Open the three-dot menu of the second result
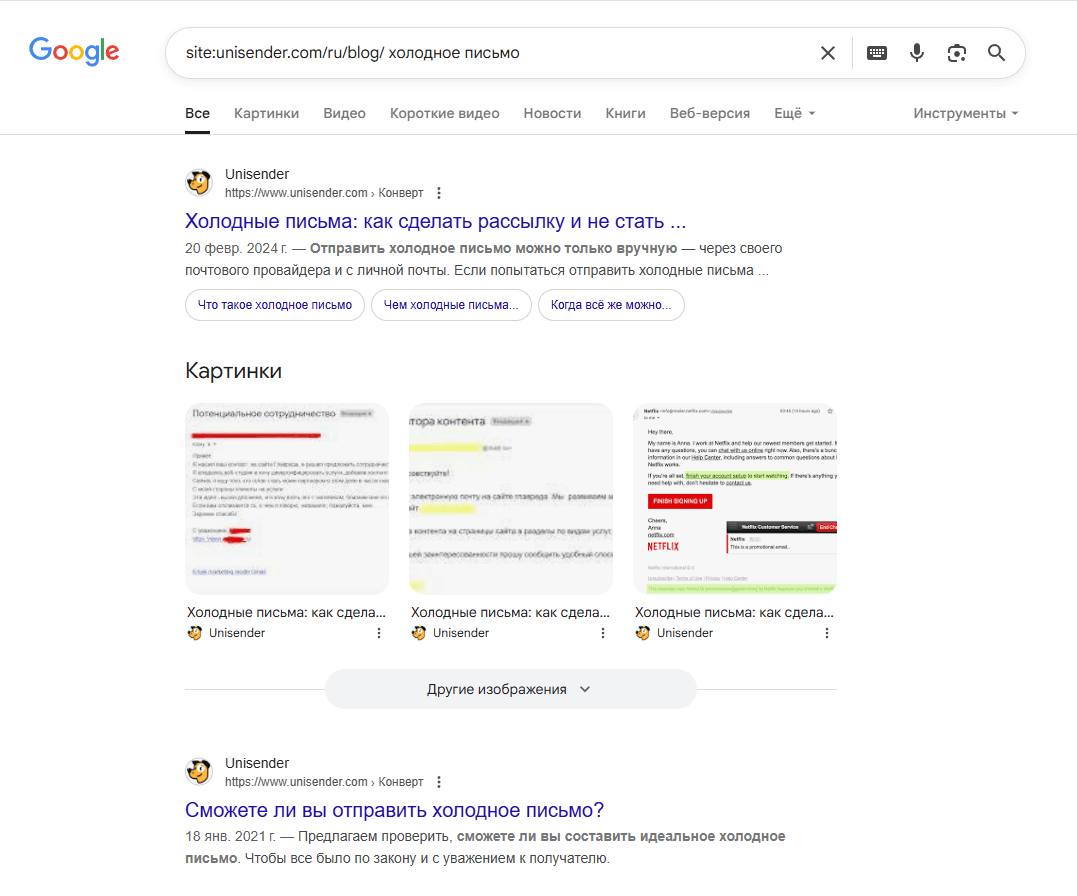This screenshot has width=1077, height=896. click(439, 782)
